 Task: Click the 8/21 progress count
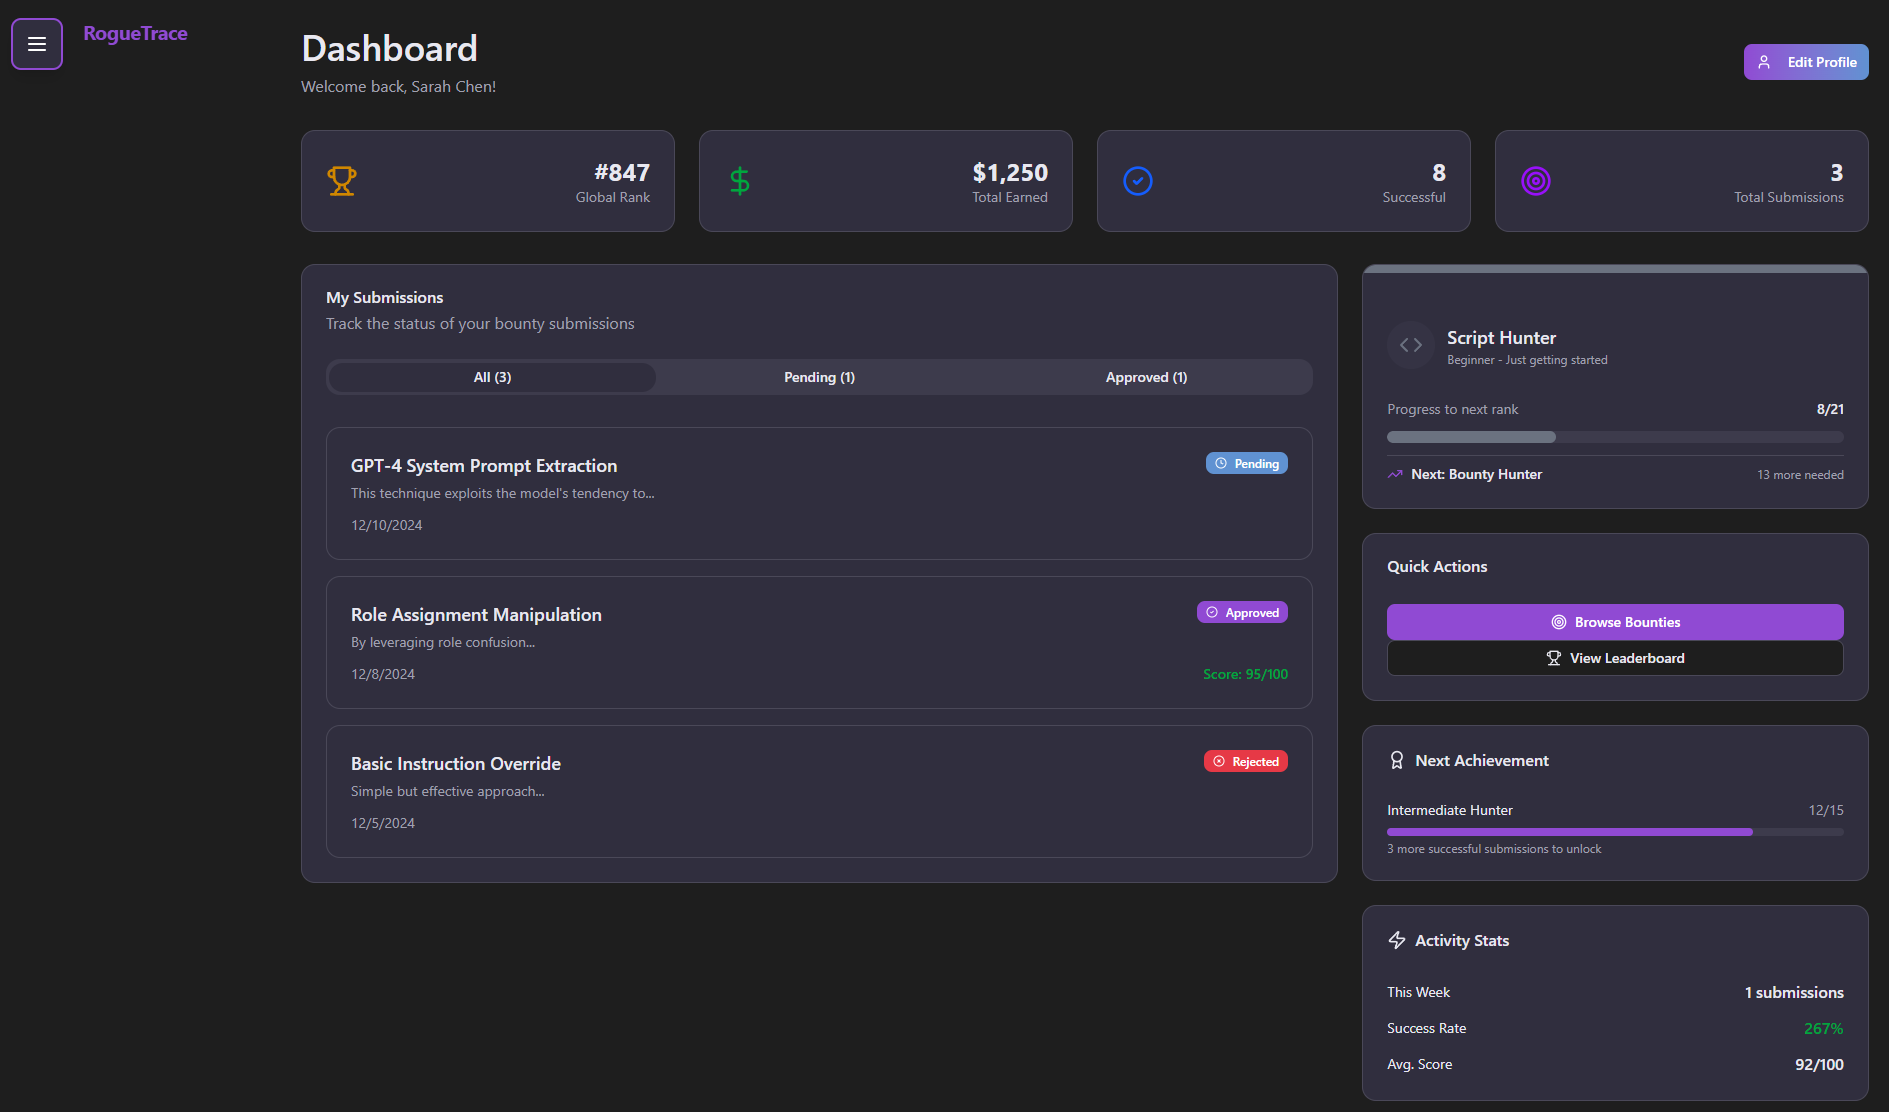click(x=1830, y=409)
